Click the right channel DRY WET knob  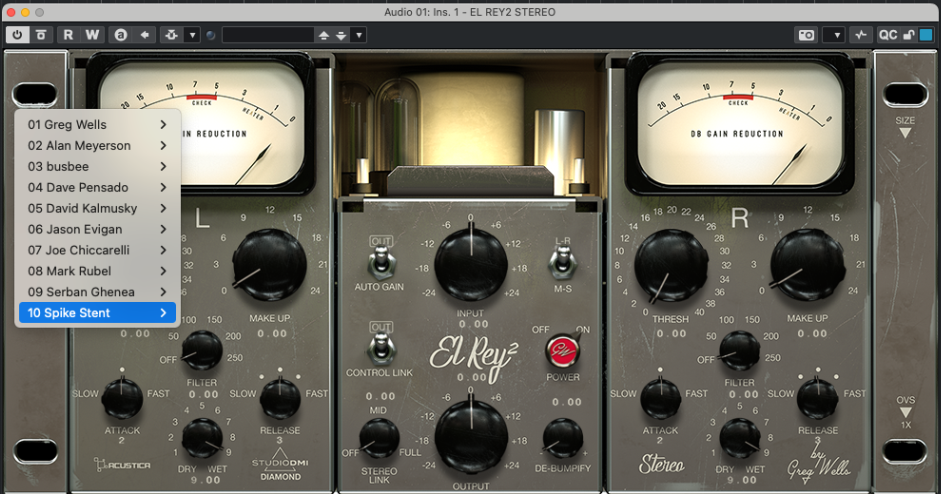[740, 439]
